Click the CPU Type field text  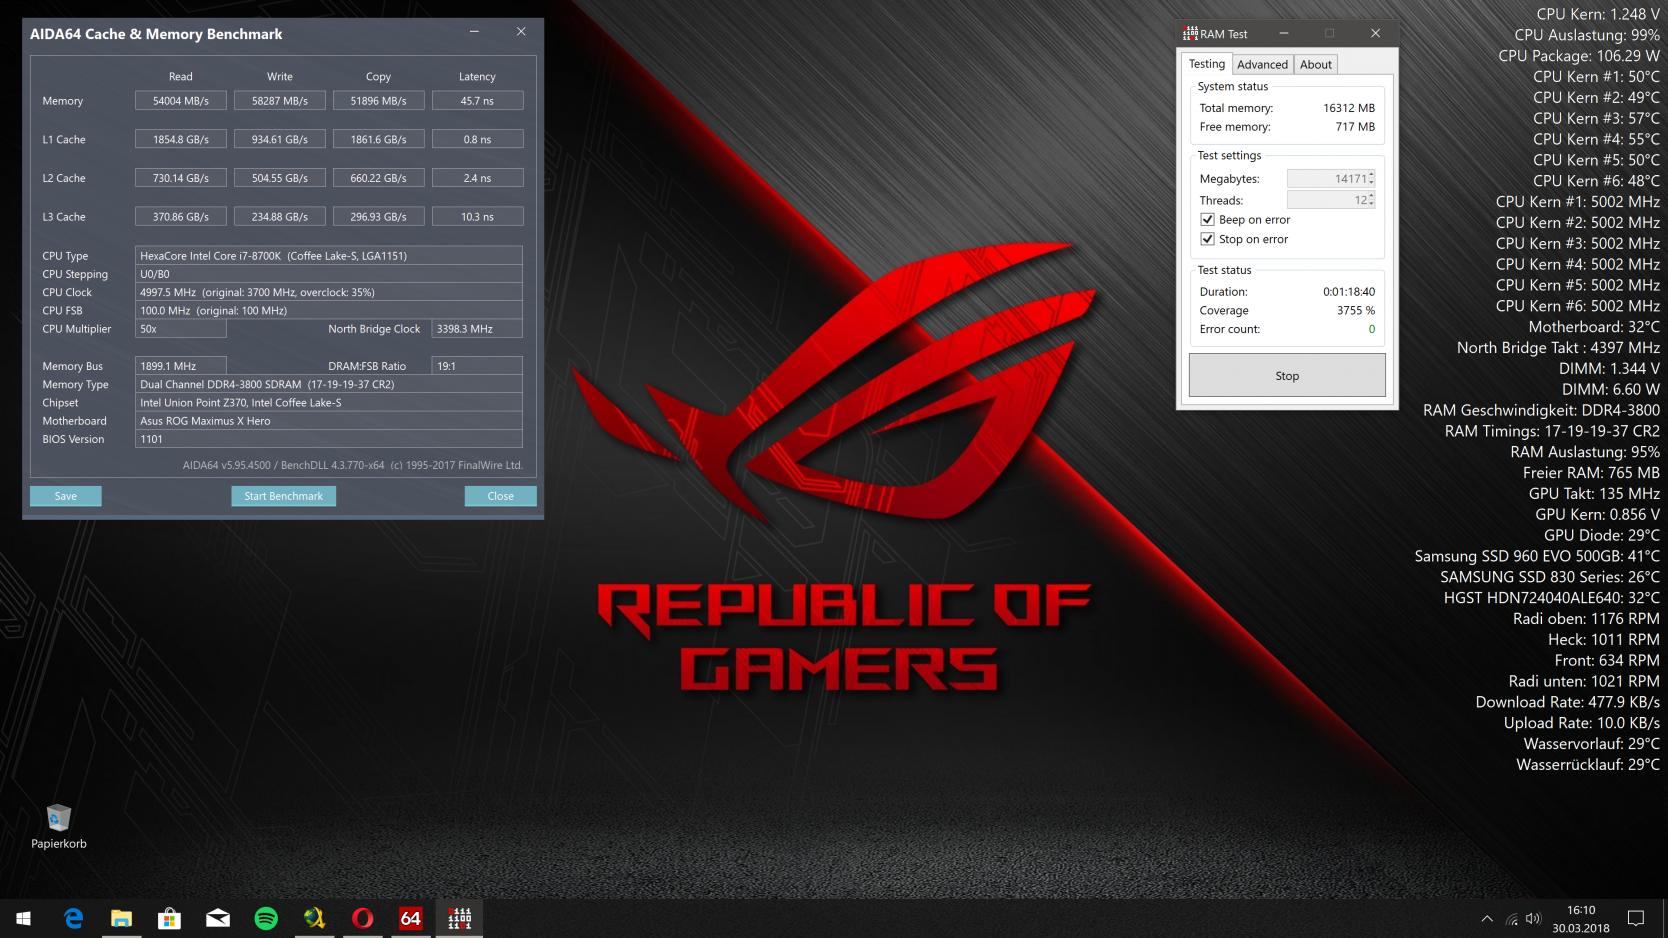[329, 255]
